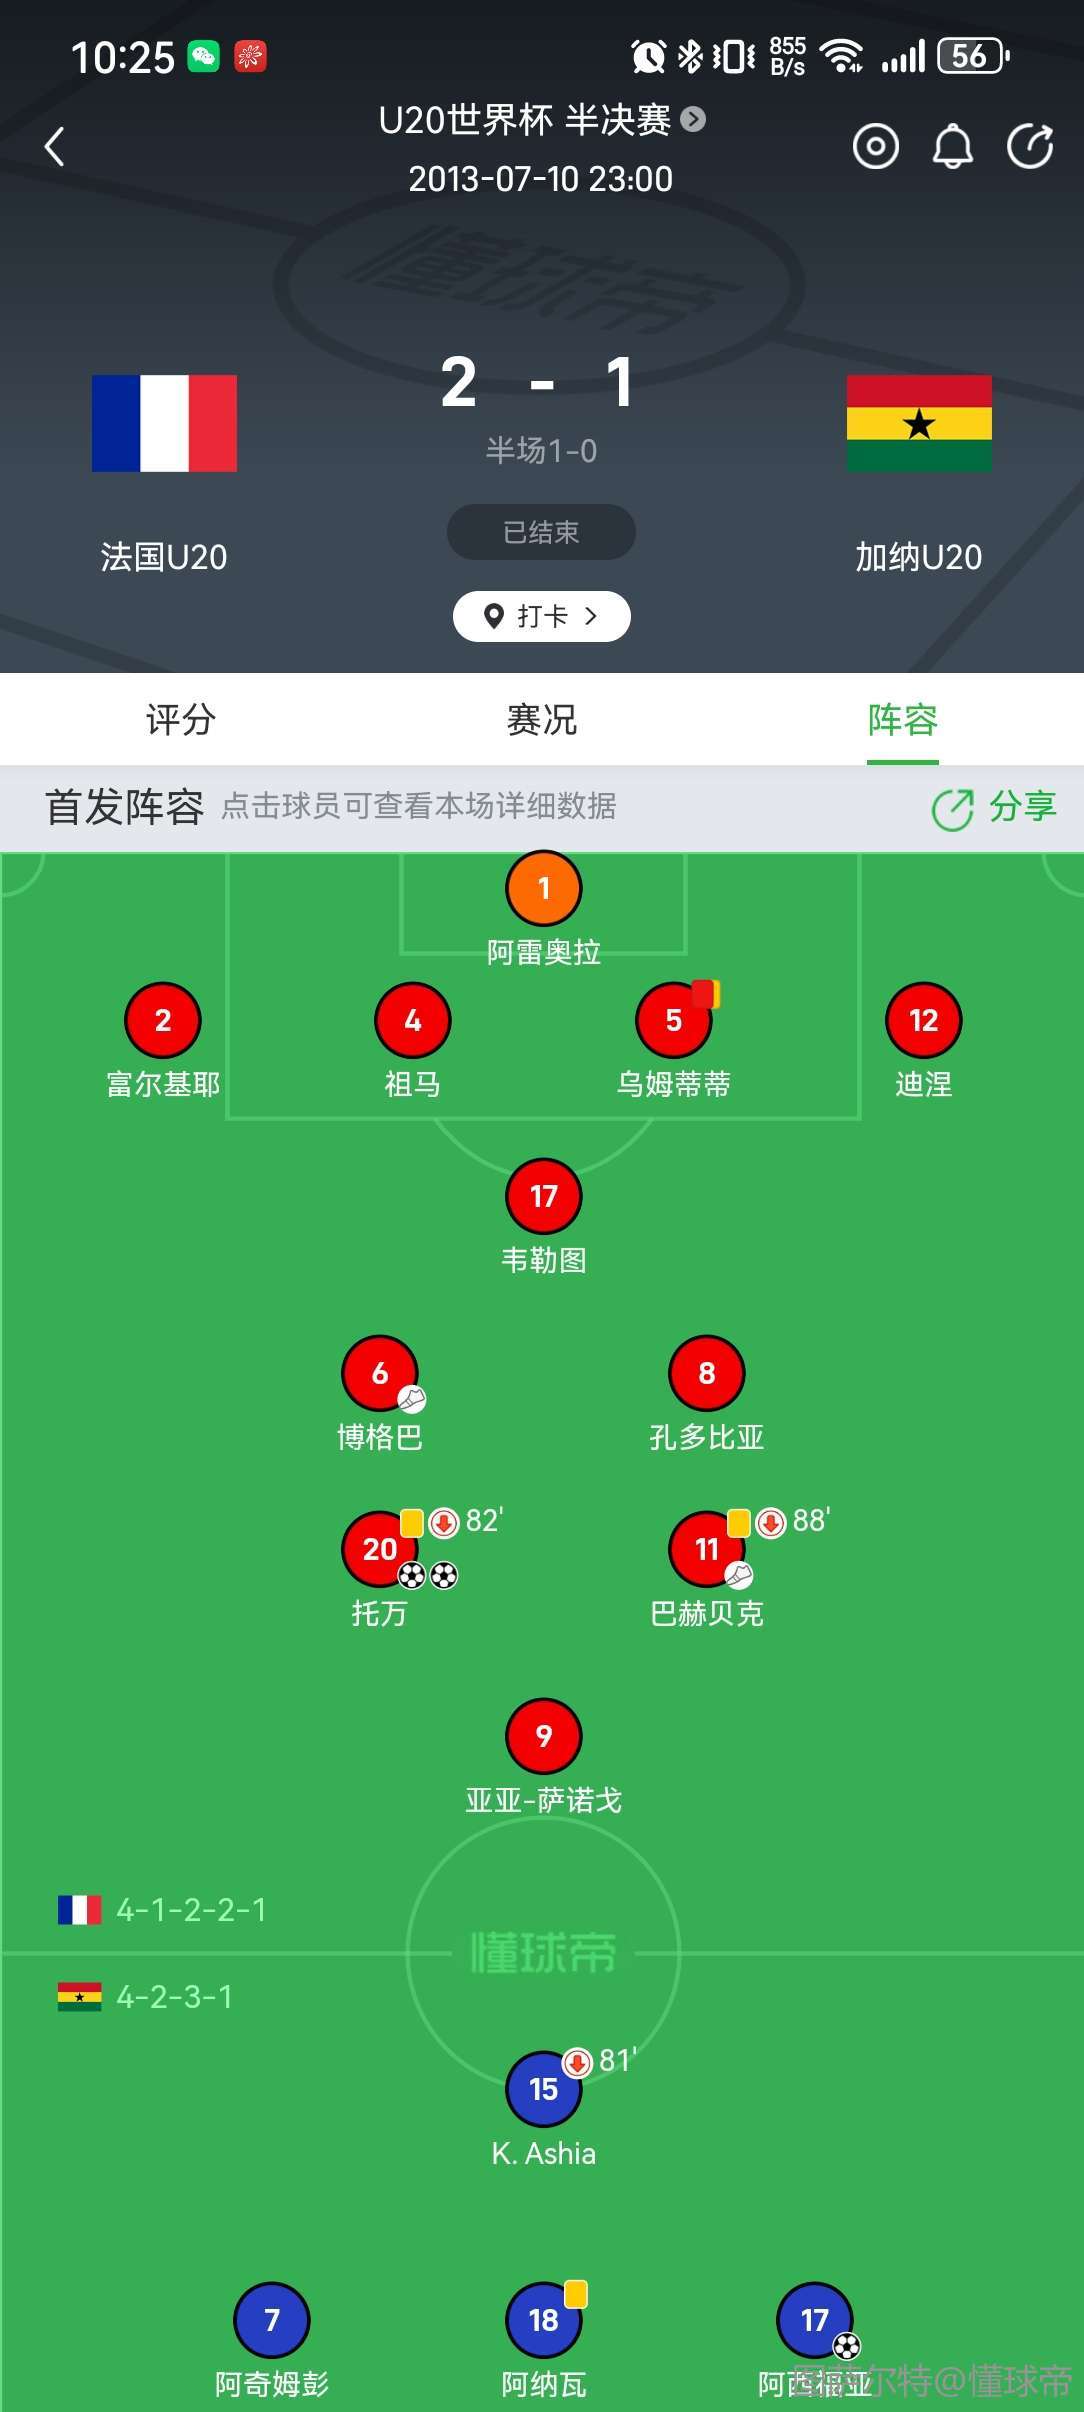This screenshot has width=1084, height=2412.
Task: Switch to the 评分 tab
Action: (x=180, y=719)
